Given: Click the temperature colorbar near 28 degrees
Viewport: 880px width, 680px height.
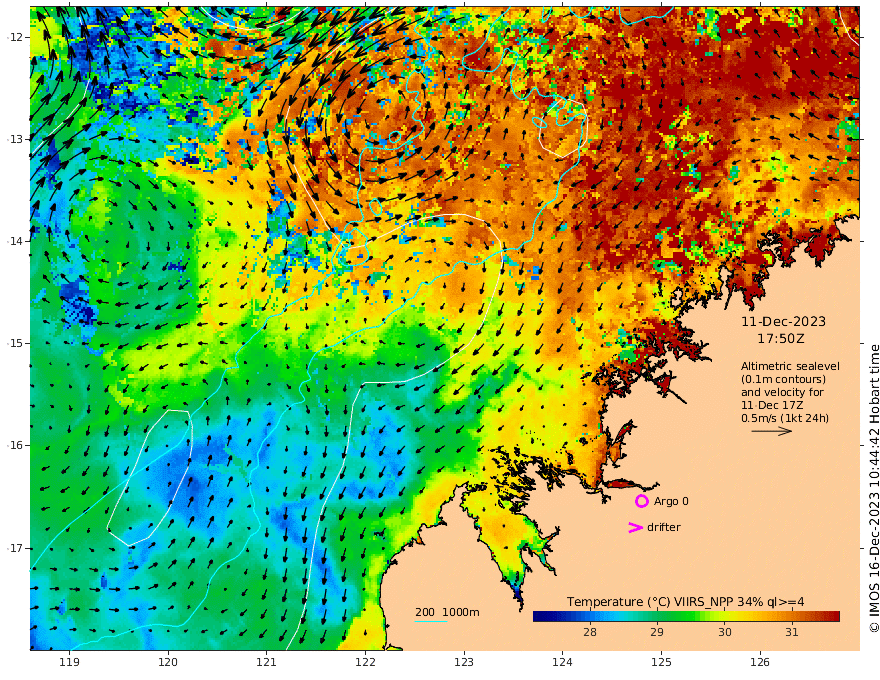Looking at the screenshot, I should click(x=590, y=616).
